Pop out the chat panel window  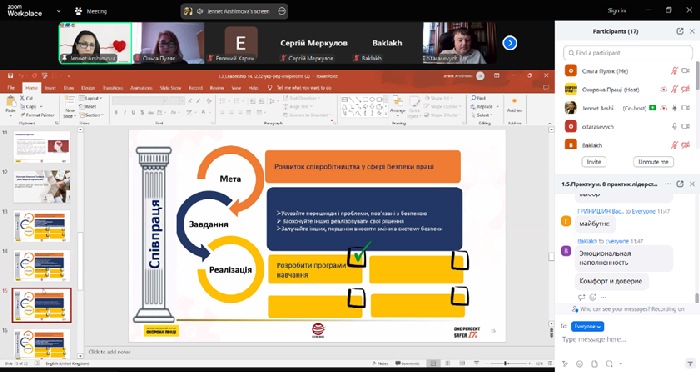pos(679,184)
